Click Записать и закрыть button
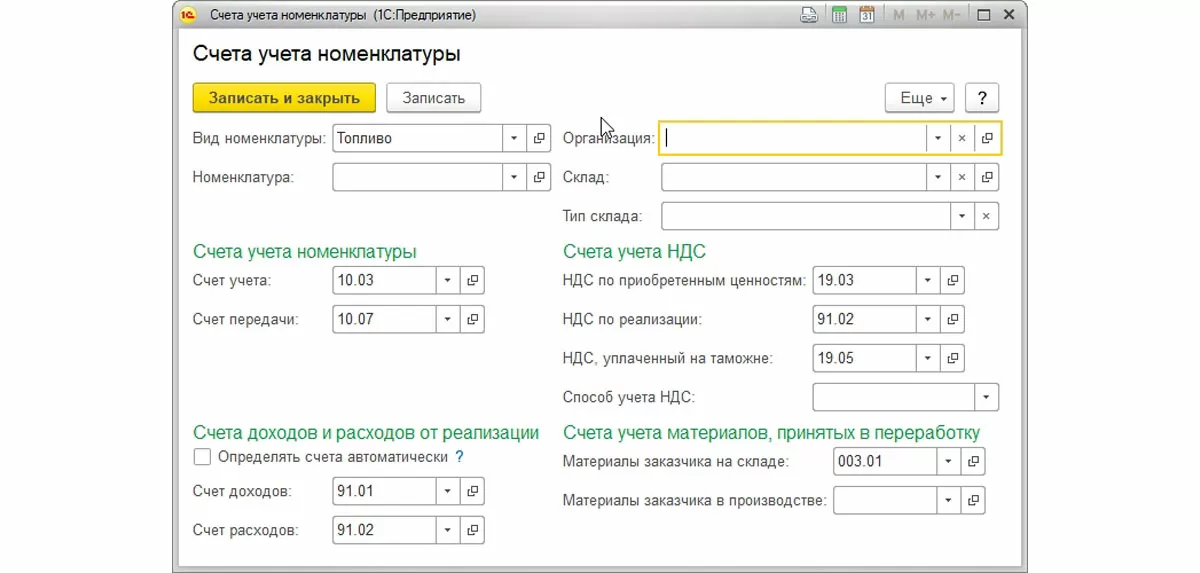 click(x=284, y=98)
